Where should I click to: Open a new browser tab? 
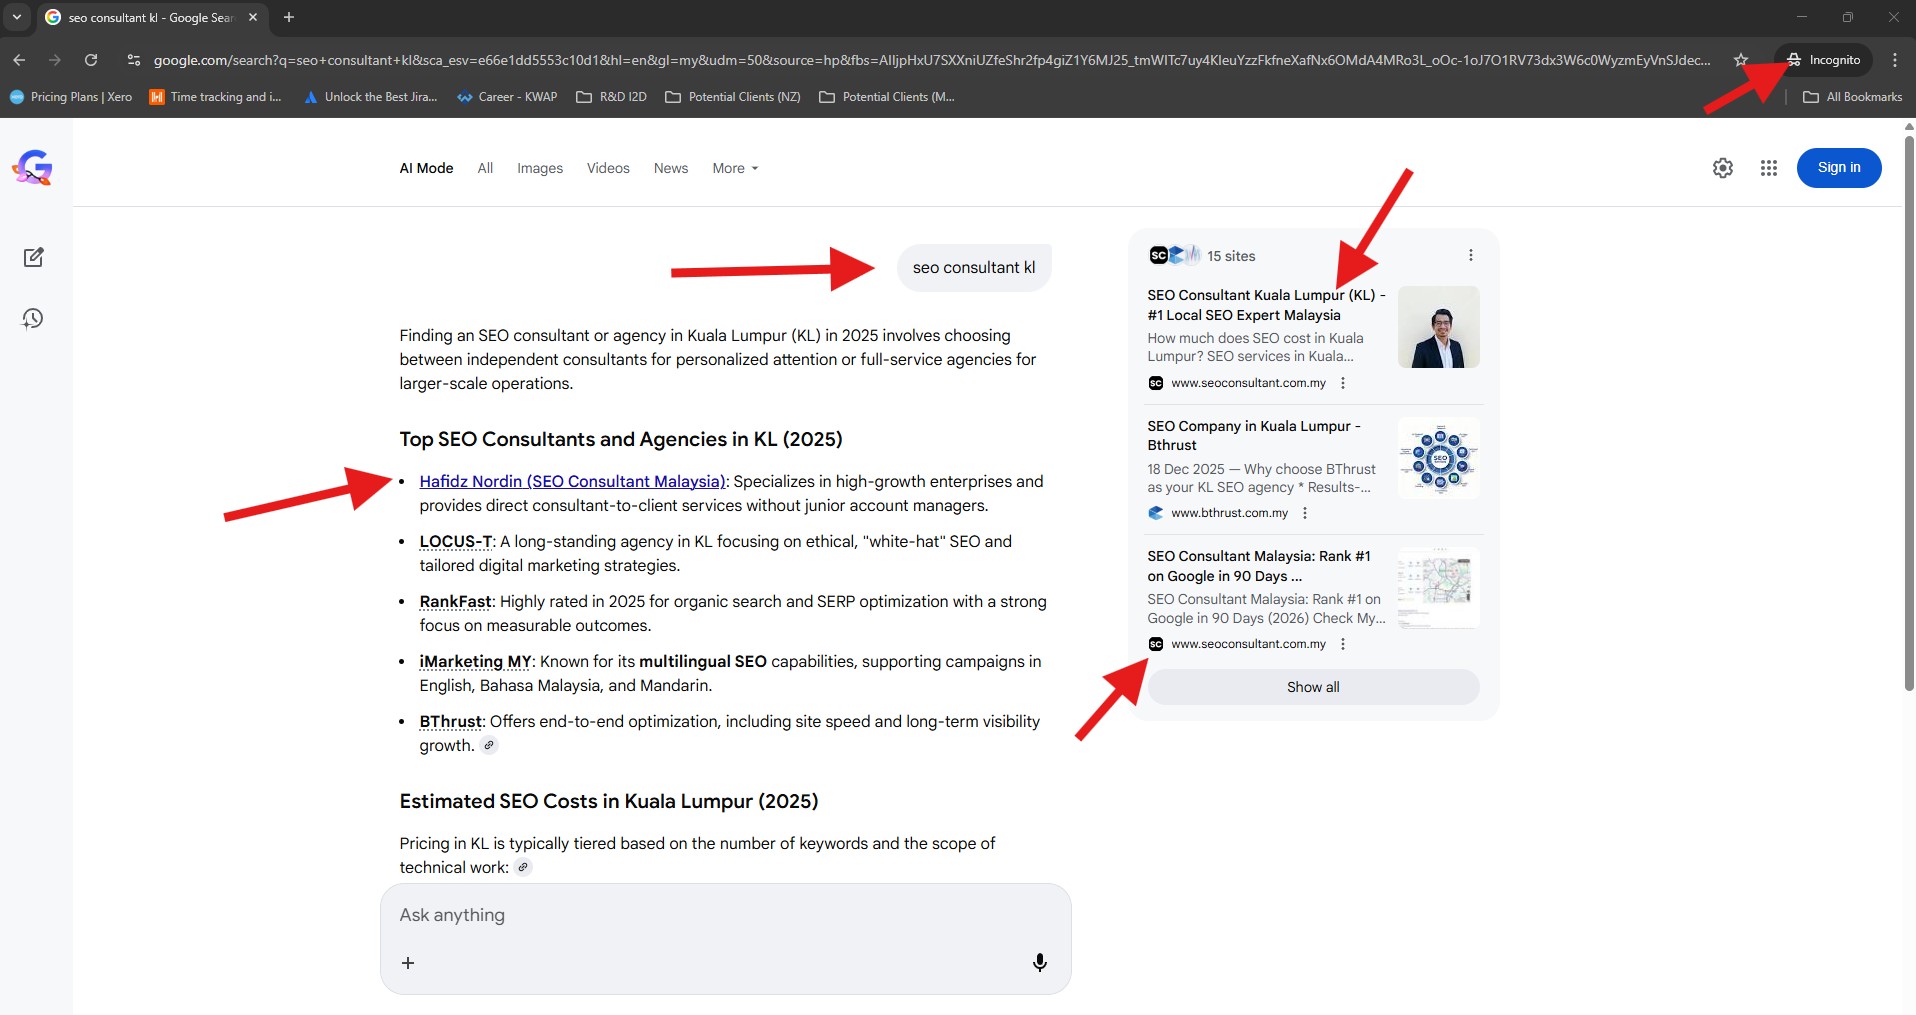[x=289, y=17]
